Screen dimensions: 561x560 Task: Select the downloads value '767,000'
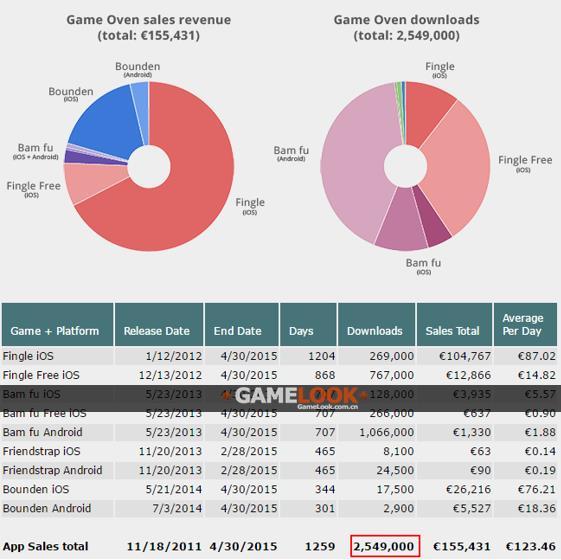tap(392, 375)
